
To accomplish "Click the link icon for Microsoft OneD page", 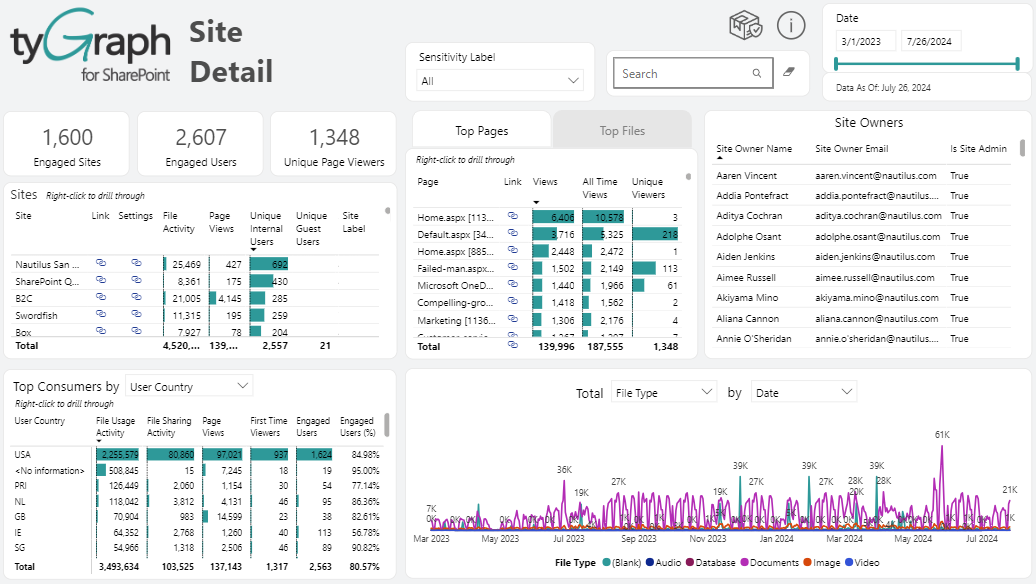I will point(513,284).
